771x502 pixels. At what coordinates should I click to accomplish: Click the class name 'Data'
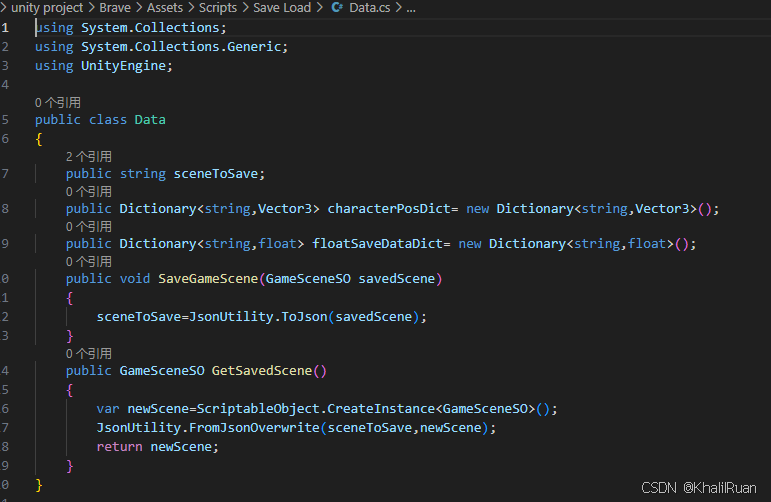(150, 119)
